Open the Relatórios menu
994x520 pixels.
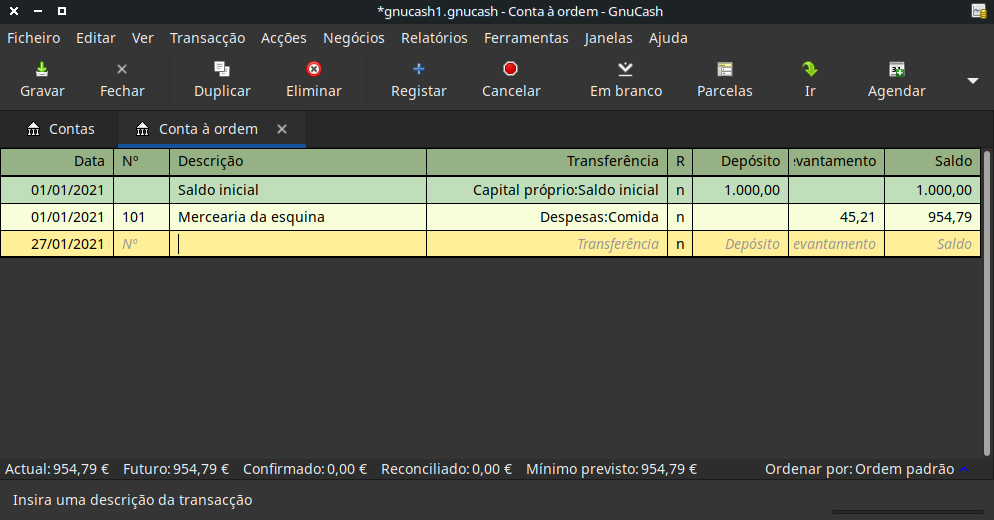[434, 38]
